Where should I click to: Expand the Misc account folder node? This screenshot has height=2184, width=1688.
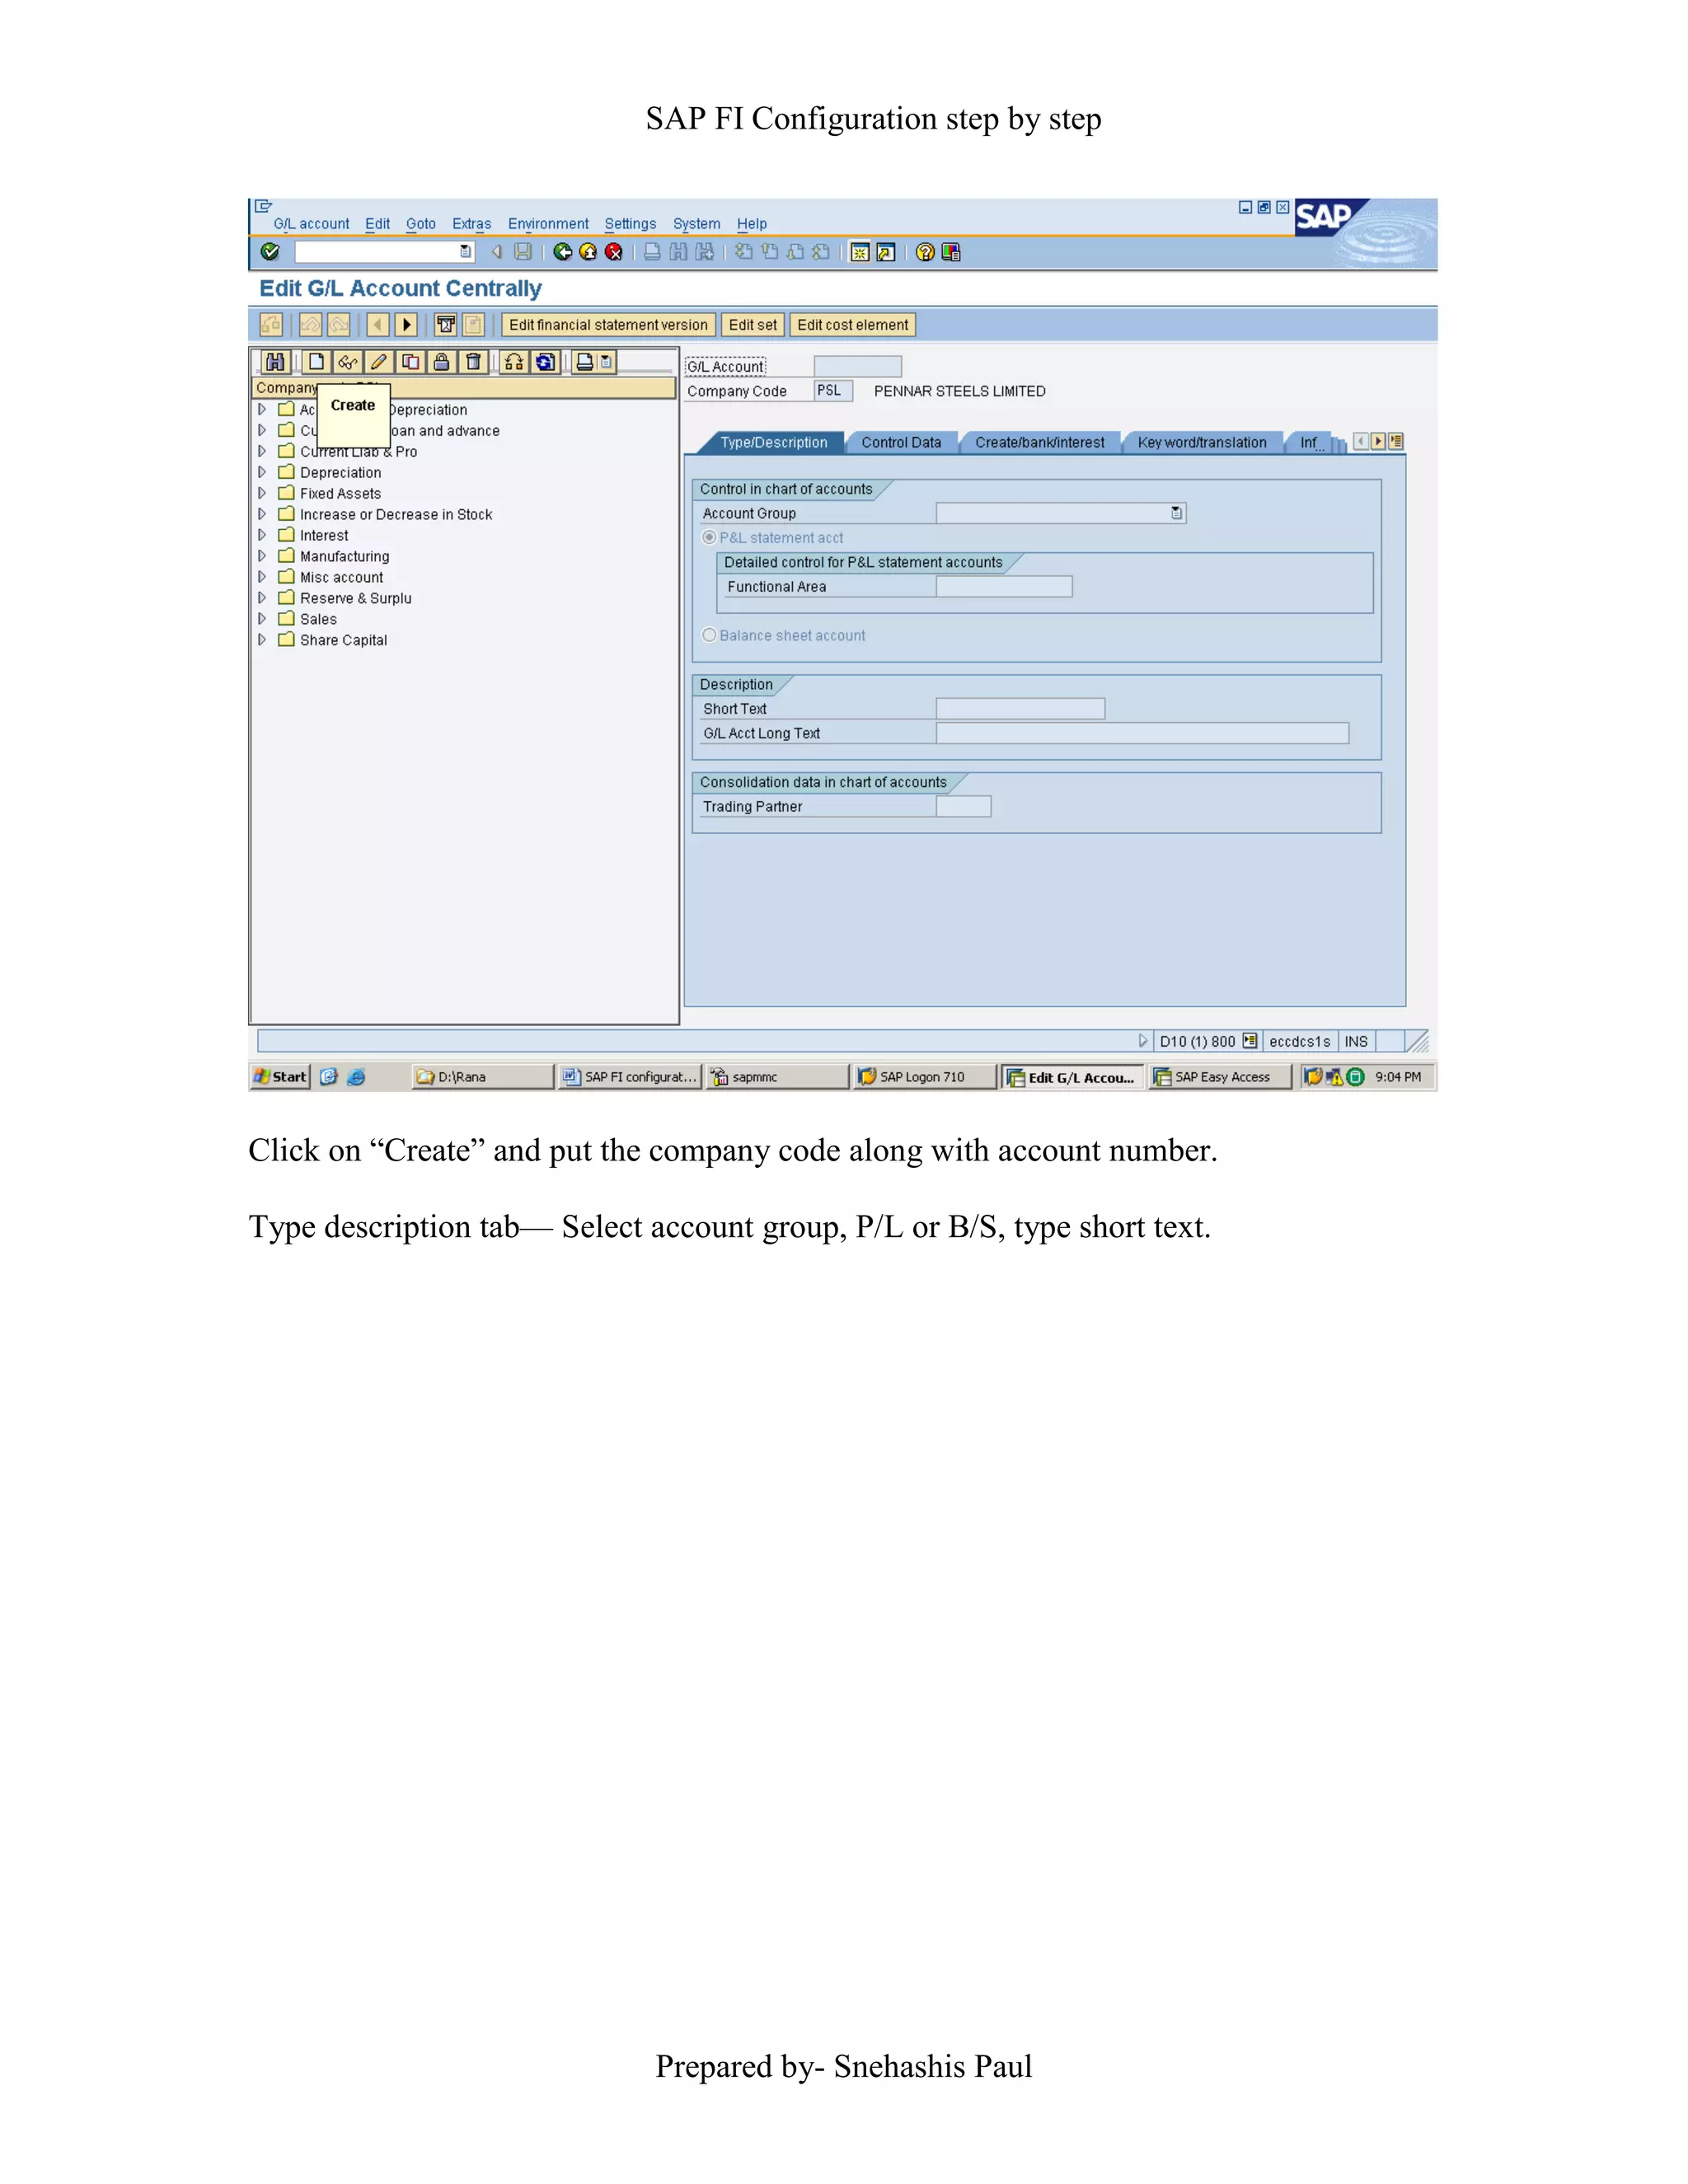[262, 577]
